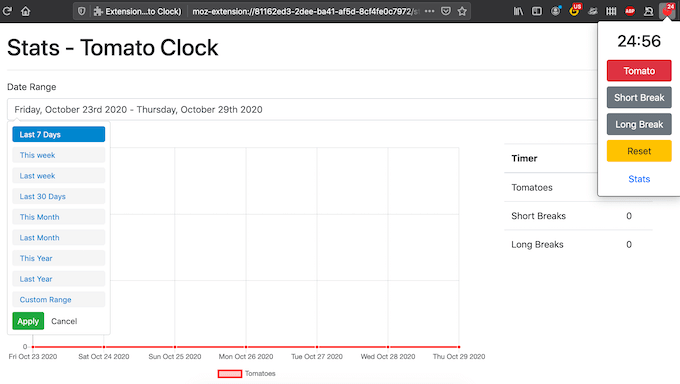
Task: Choose the This Month range option
Action: tap(59, 217)
